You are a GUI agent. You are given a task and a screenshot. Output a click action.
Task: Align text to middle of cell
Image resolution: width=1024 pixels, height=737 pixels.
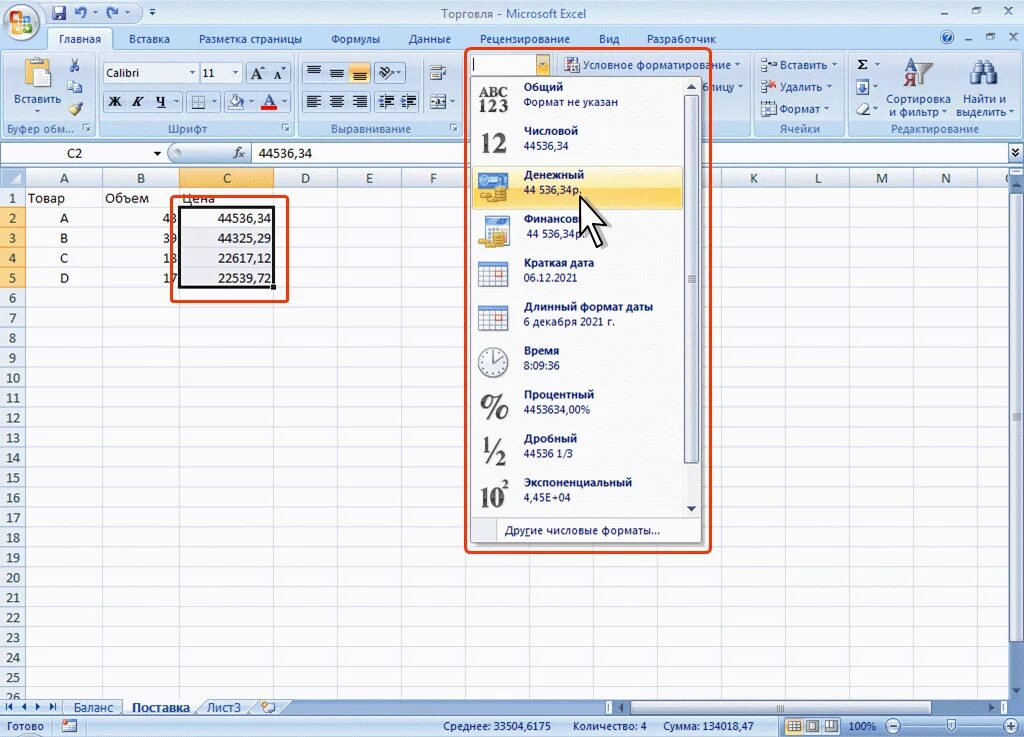337,72
